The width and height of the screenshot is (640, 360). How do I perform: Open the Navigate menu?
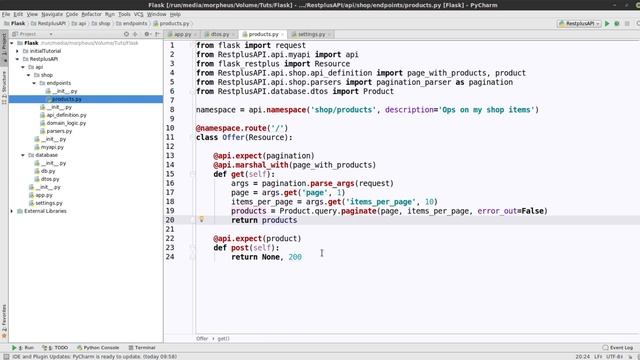(x=52, y=14)
